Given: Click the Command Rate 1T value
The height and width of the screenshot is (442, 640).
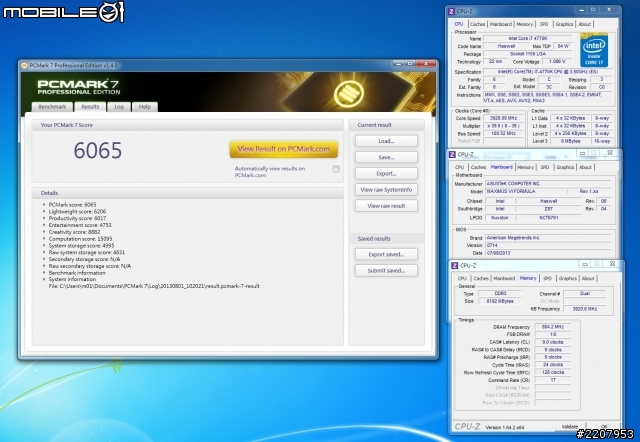Looking at the screenshot, I should click(552, 380).
